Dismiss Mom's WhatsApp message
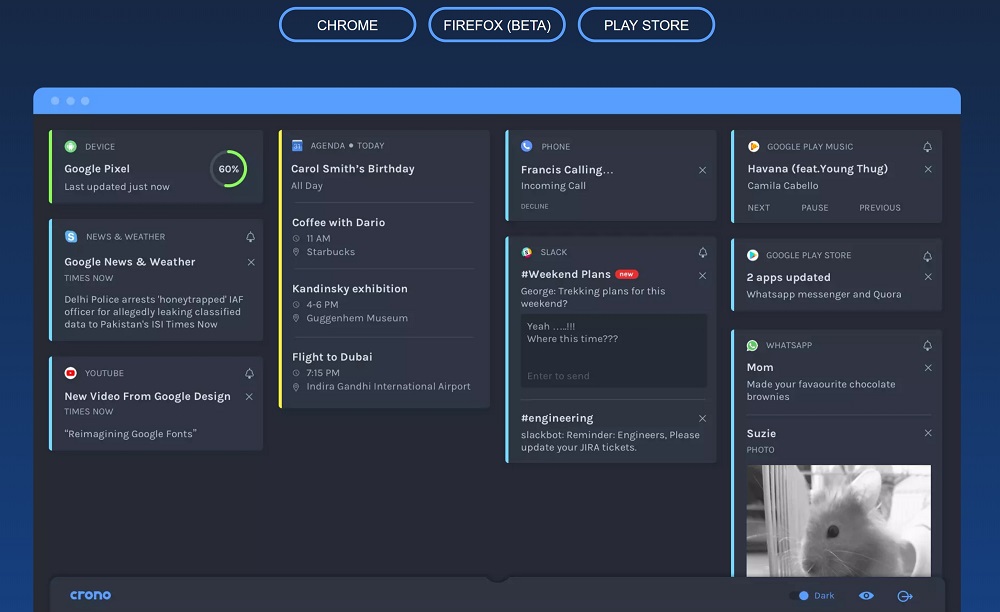The image size is (1000, 612). click(x=928, y=368)
